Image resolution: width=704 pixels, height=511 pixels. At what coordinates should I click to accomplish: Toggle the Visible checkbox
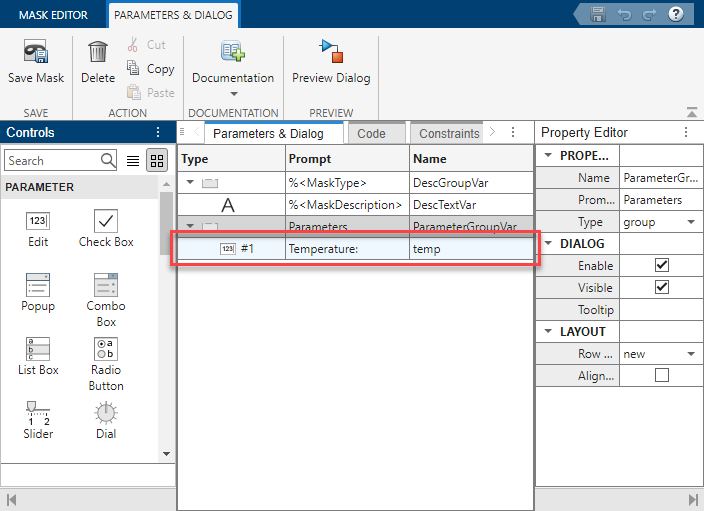tap(661, 288)
